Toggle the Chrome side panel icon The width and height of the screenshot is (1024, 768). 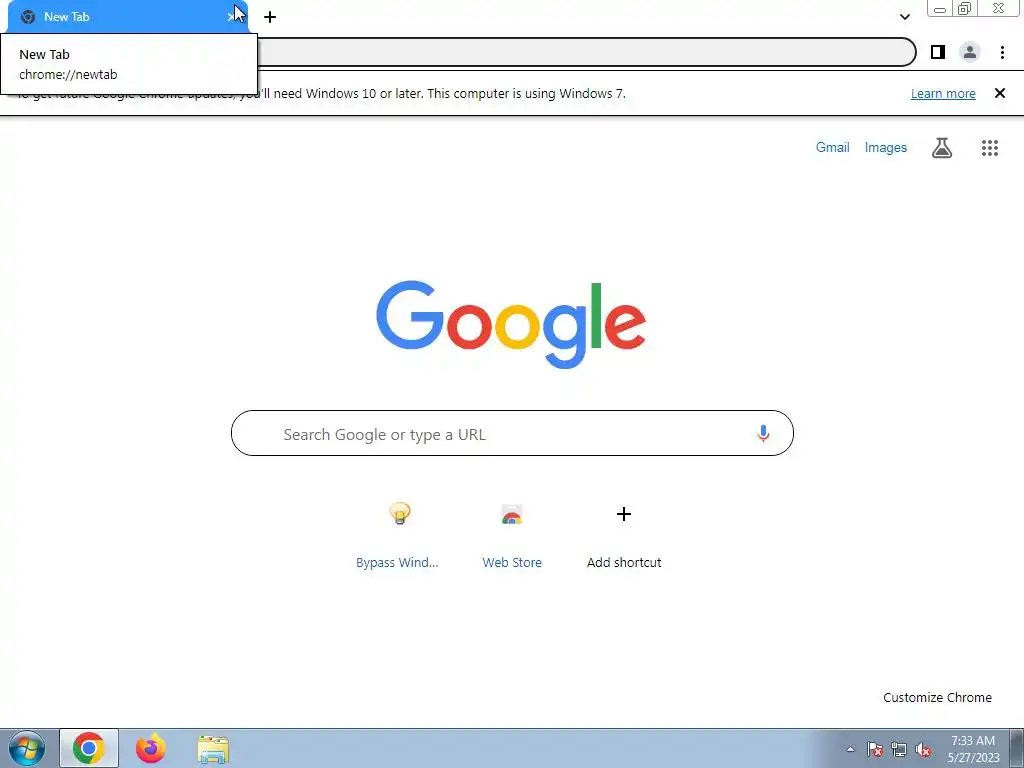(938, 52)
